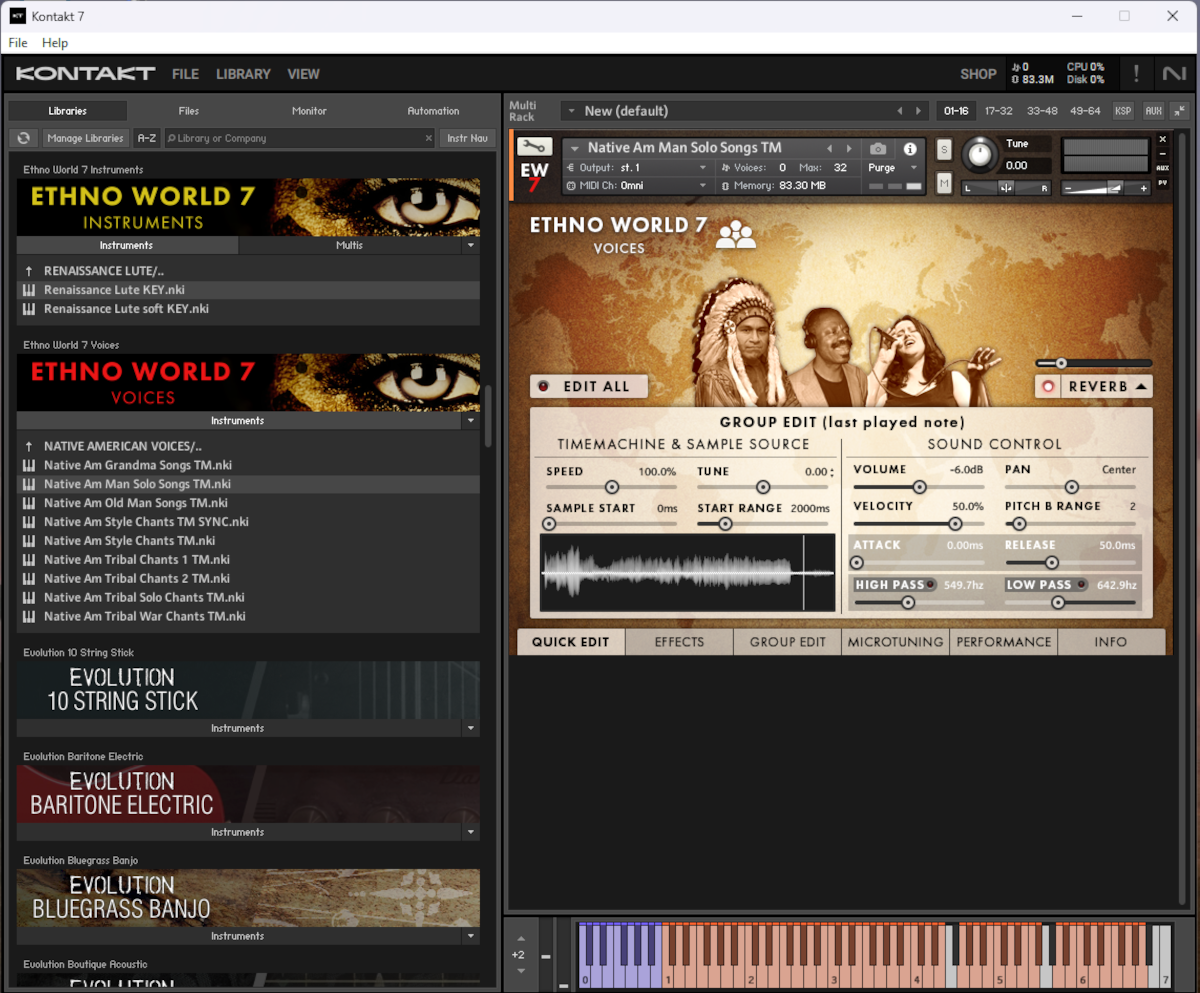Enable the HIGH PASS filter
Viewport: 1200px width, 993px height.
(930, 585)
